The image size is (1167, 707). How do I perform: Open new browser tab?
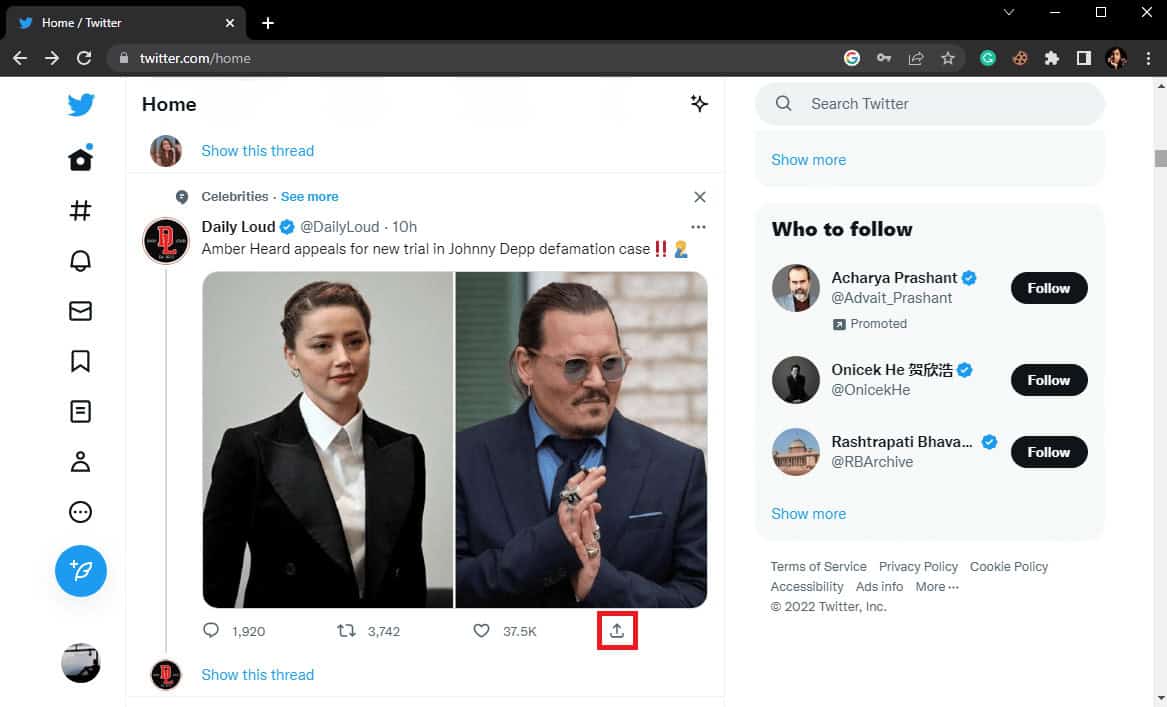click(x=268, y=23)
